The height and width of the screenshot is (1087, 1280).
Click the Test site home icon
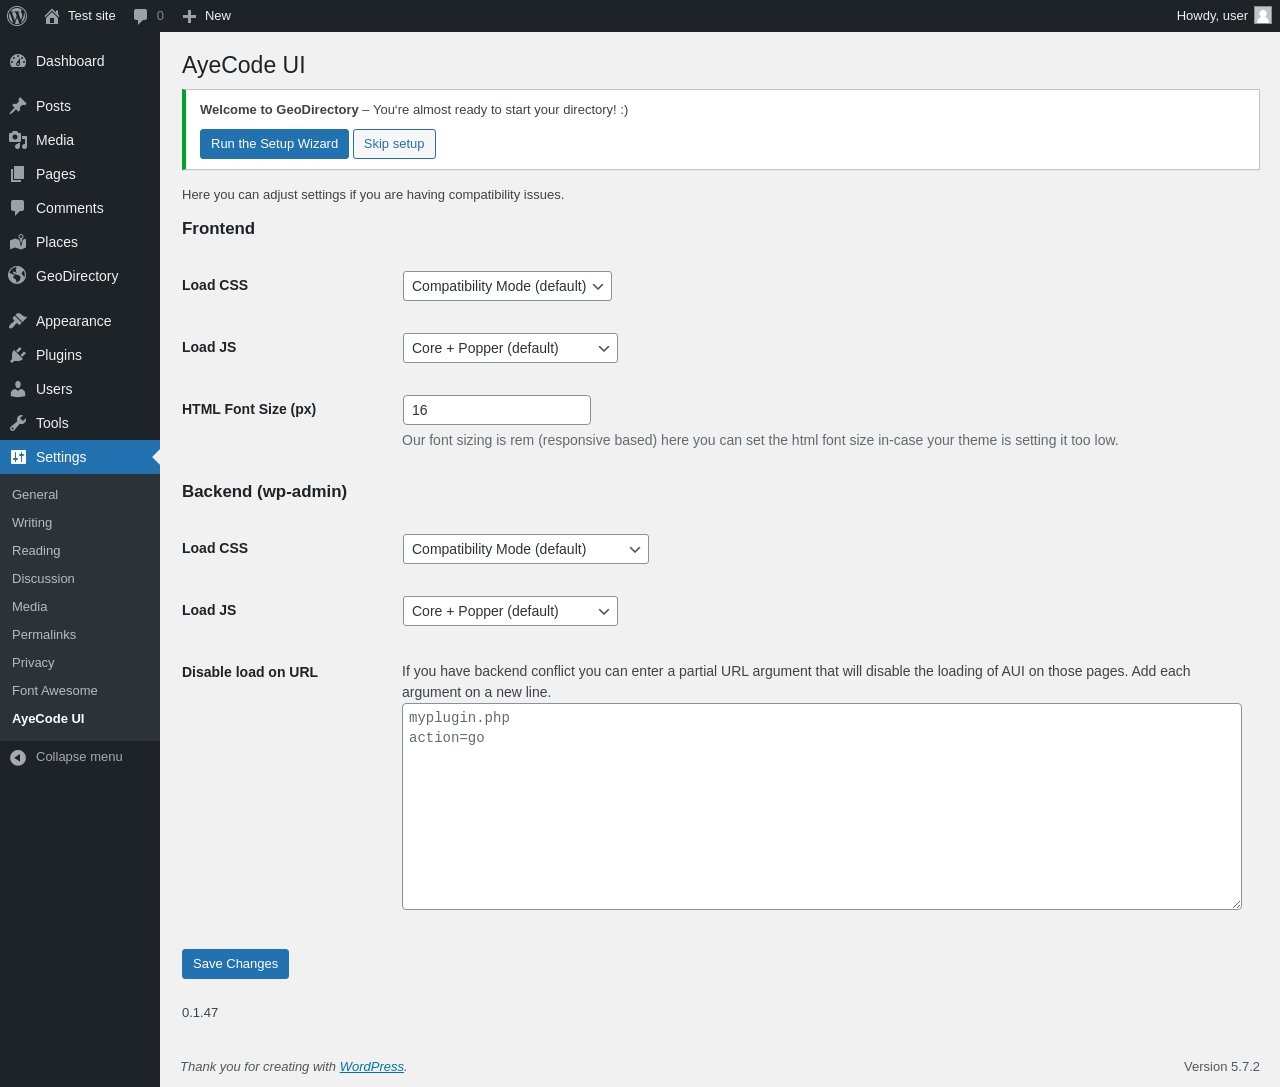[52, 16]
